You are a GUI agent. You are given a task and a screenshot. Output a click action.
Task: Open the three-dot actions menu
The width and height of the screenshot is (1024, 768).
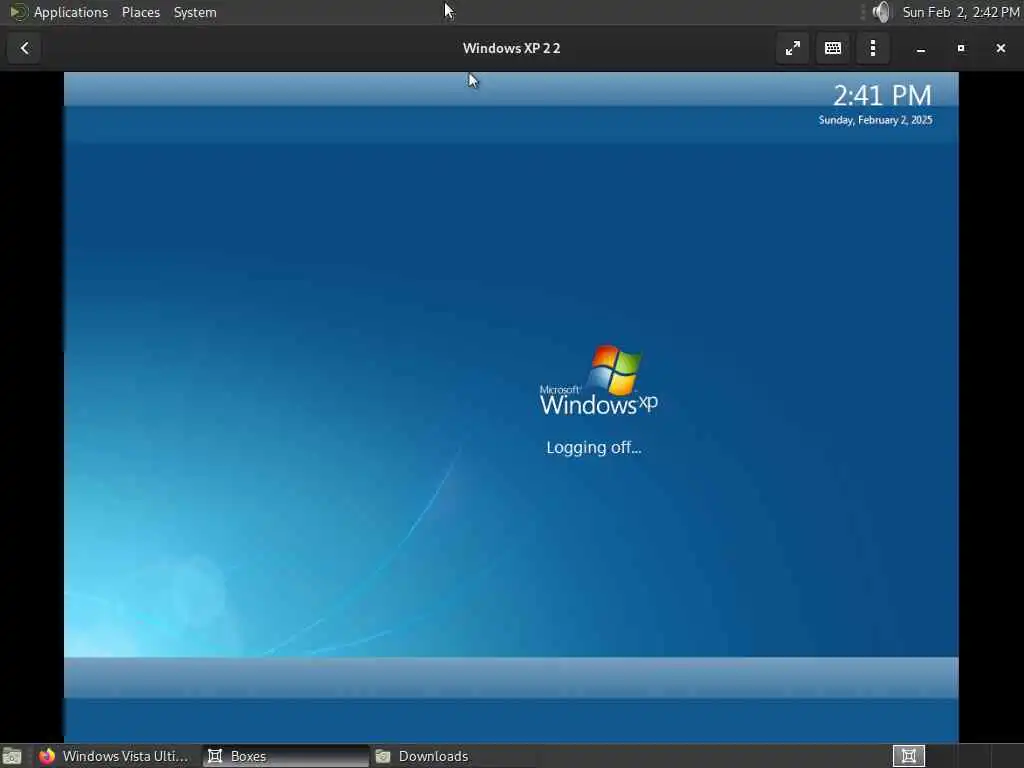coord(872,48)
